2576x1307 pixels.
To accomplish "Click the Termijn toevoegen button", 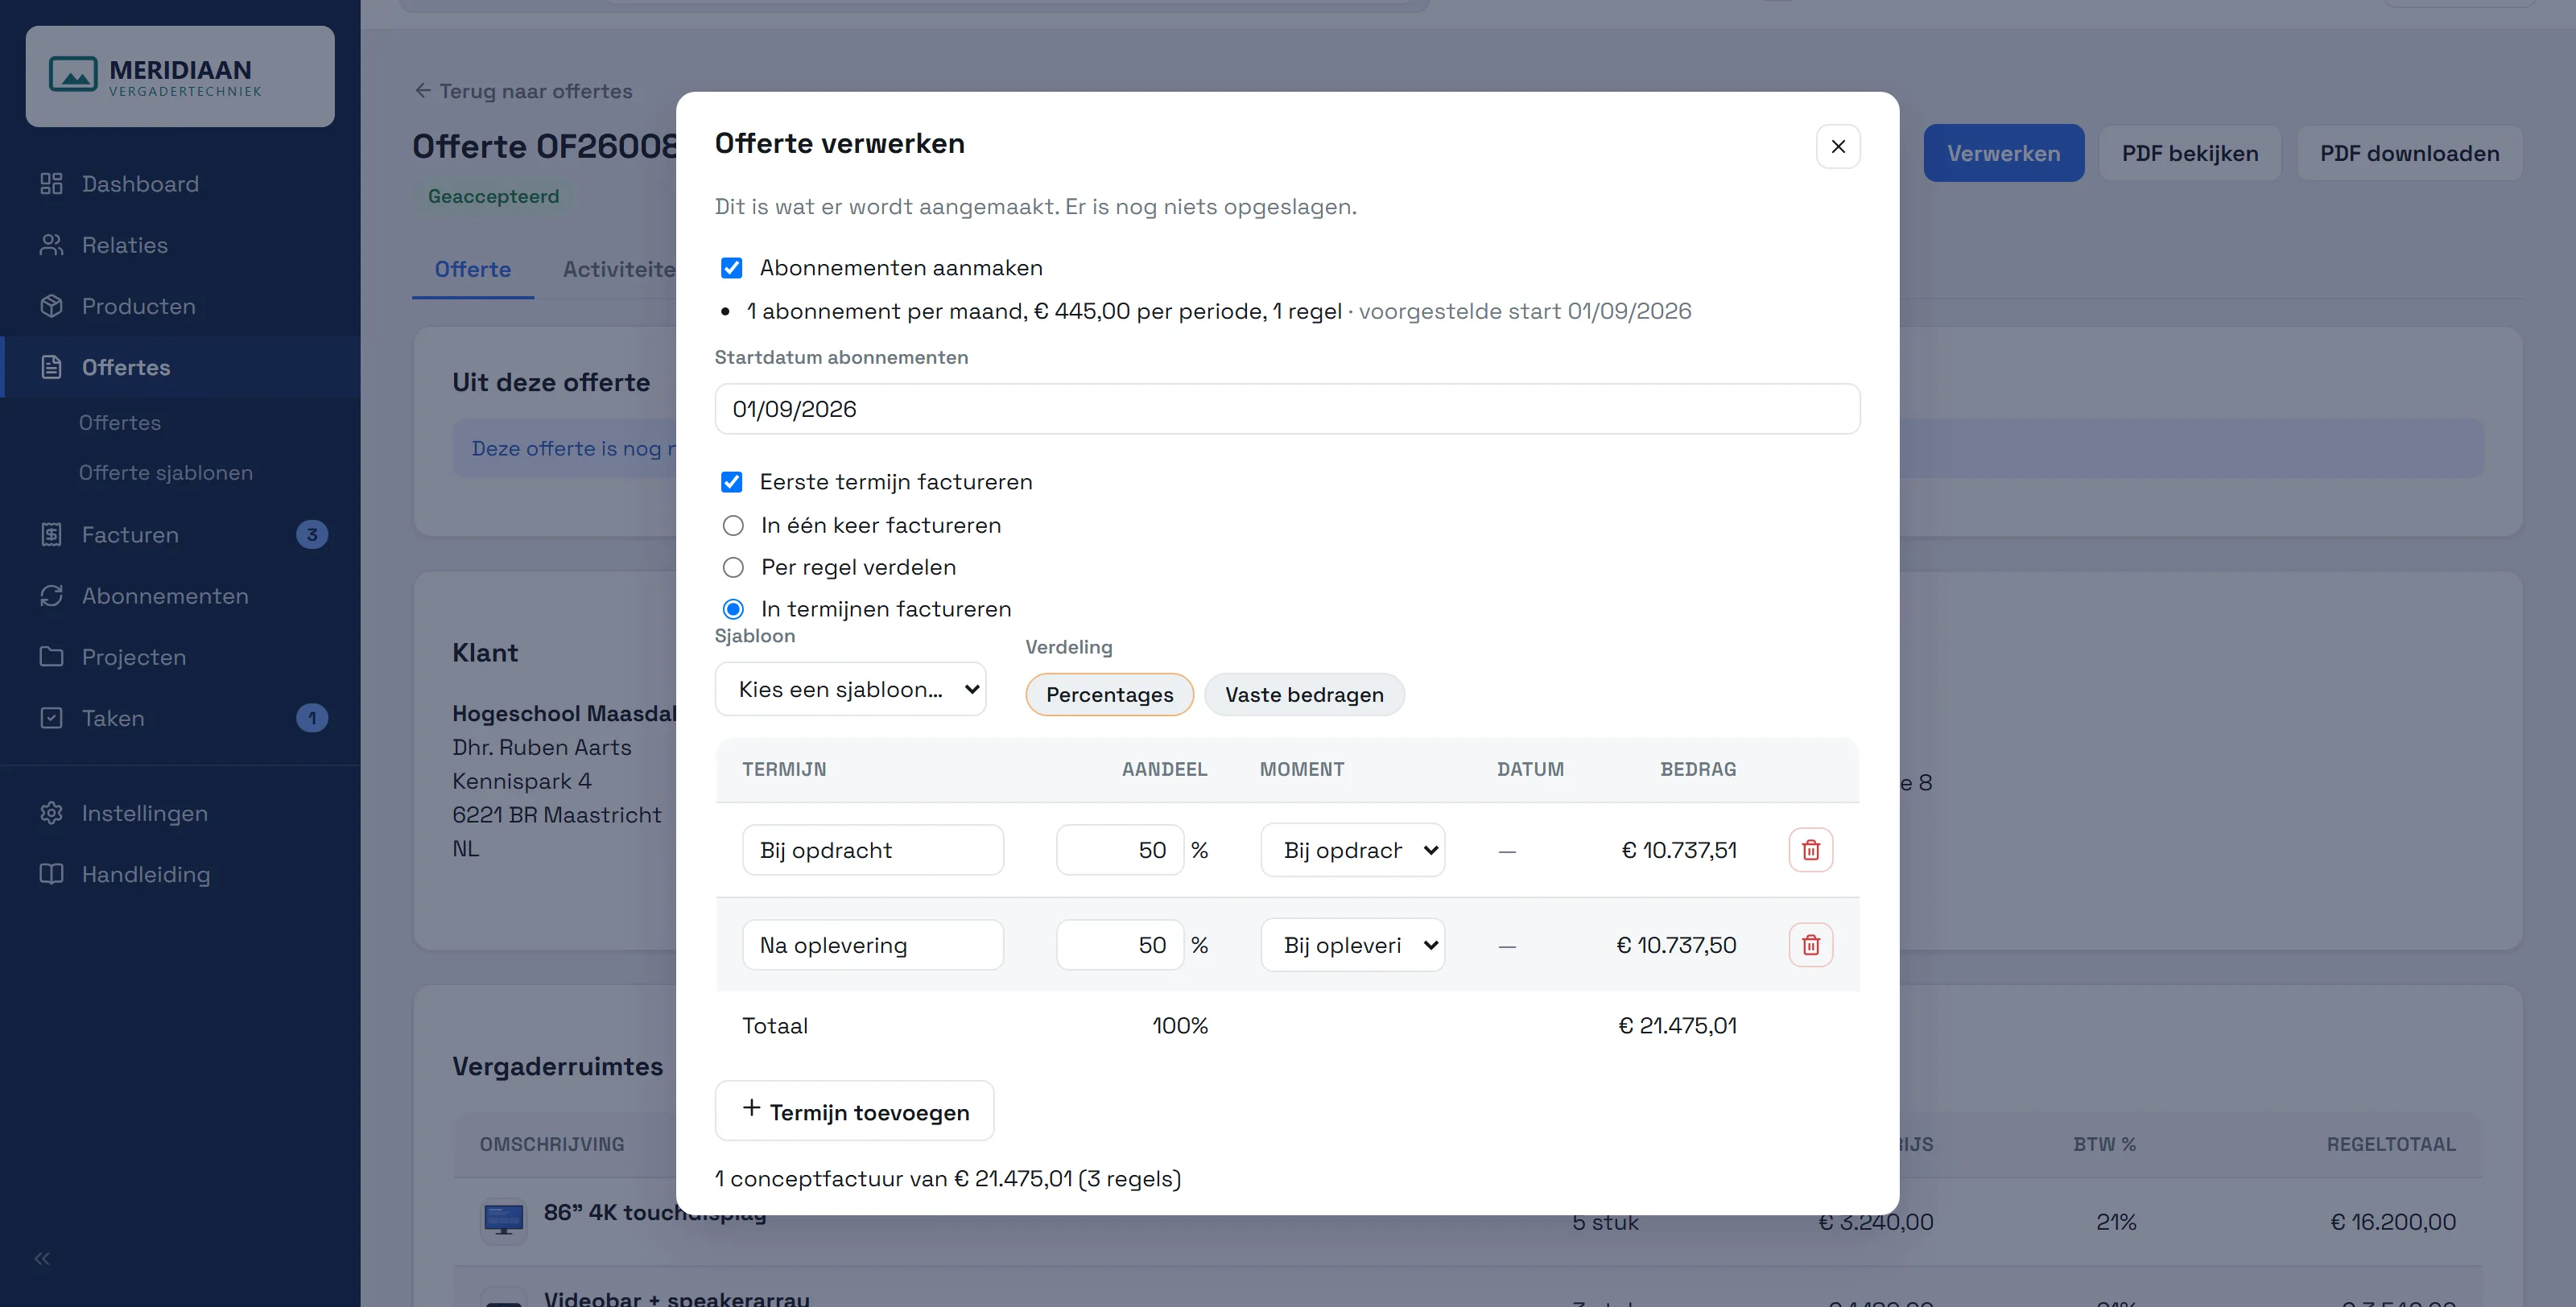I will click(x=854, y=1111).
